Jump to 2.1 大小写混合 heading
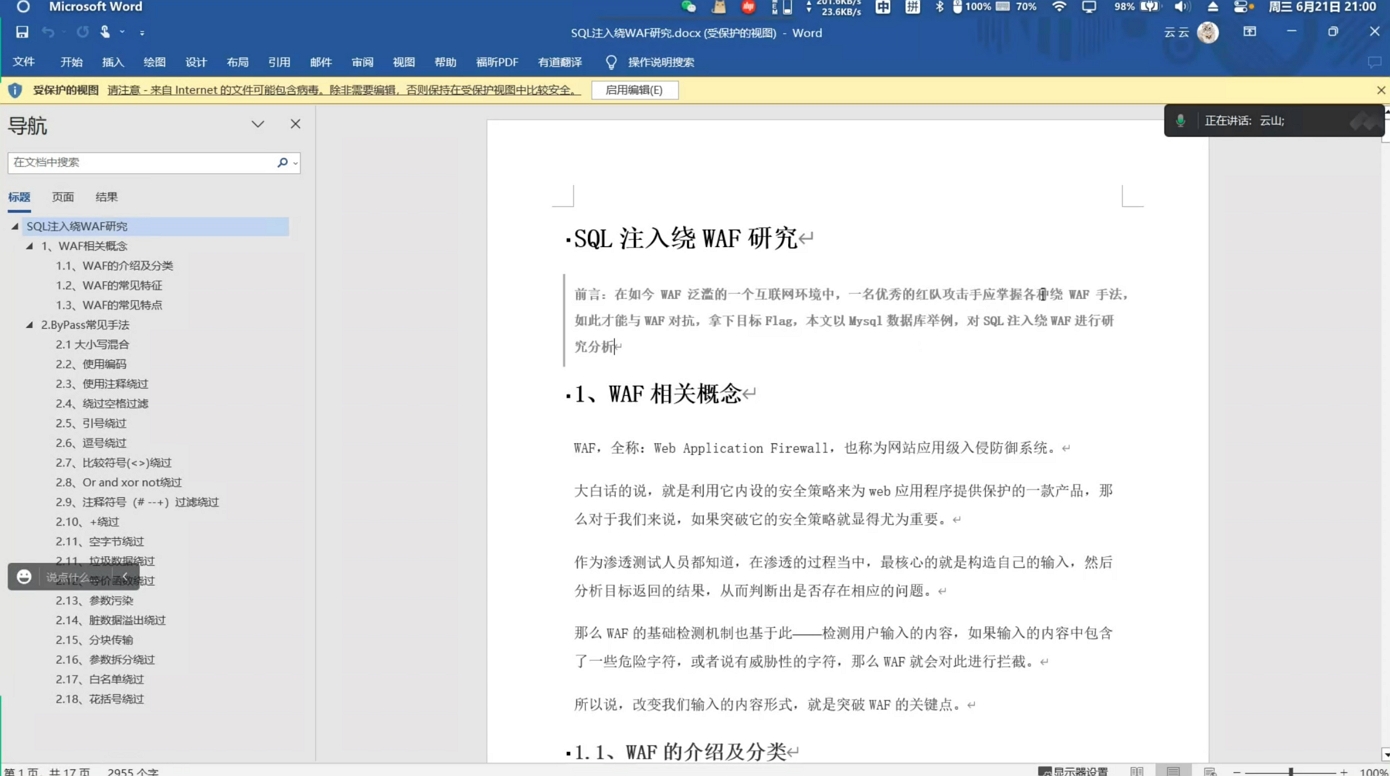Image resolution: width=1390 pixels, height=776 pixels. click(x=92, y=344)
